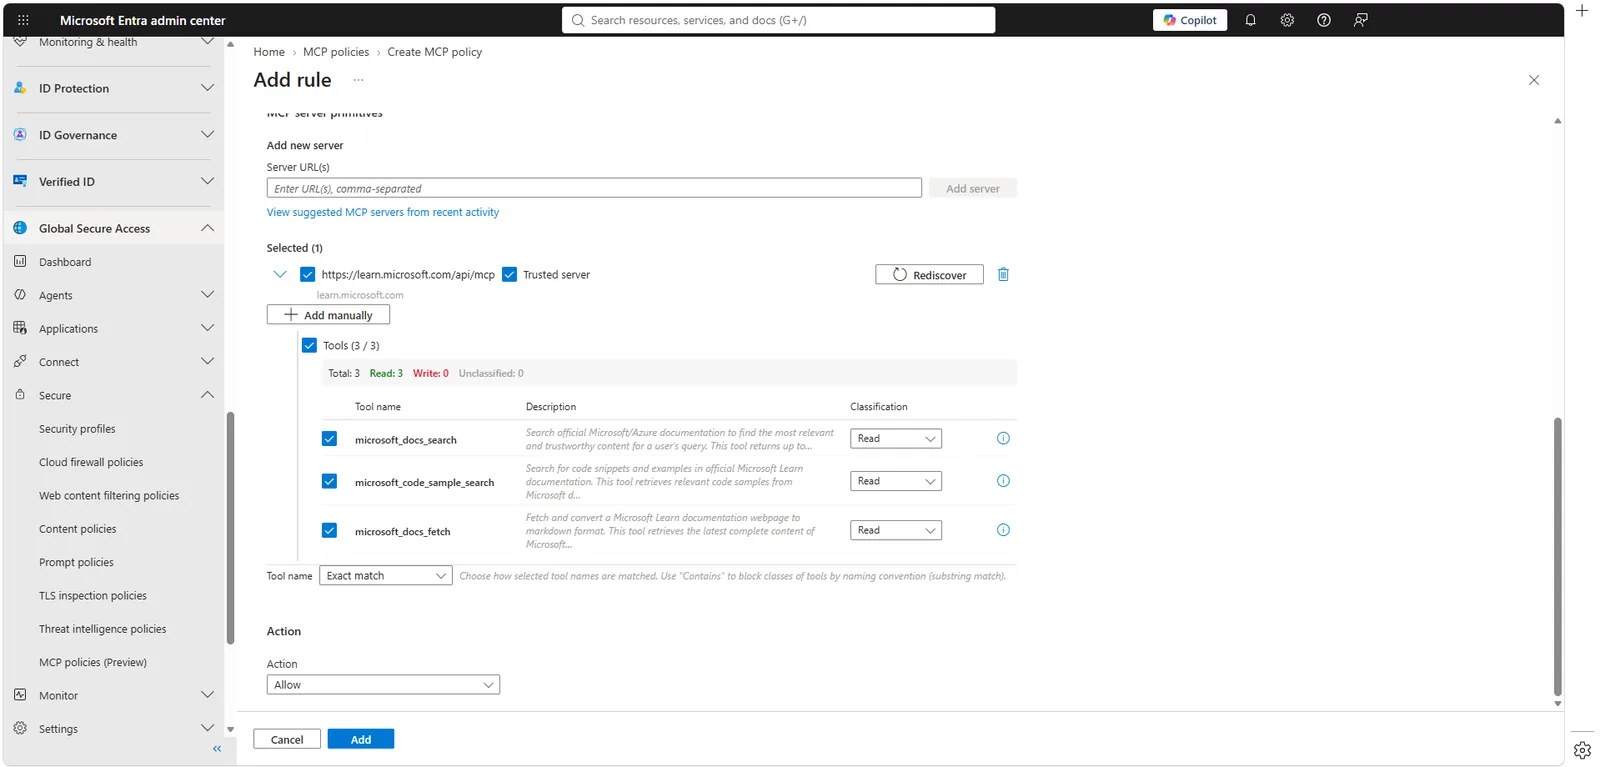This screenshot has height=767, width=1600.
Task: Open Security profiles in sidebar
Action: coord(77,428)
